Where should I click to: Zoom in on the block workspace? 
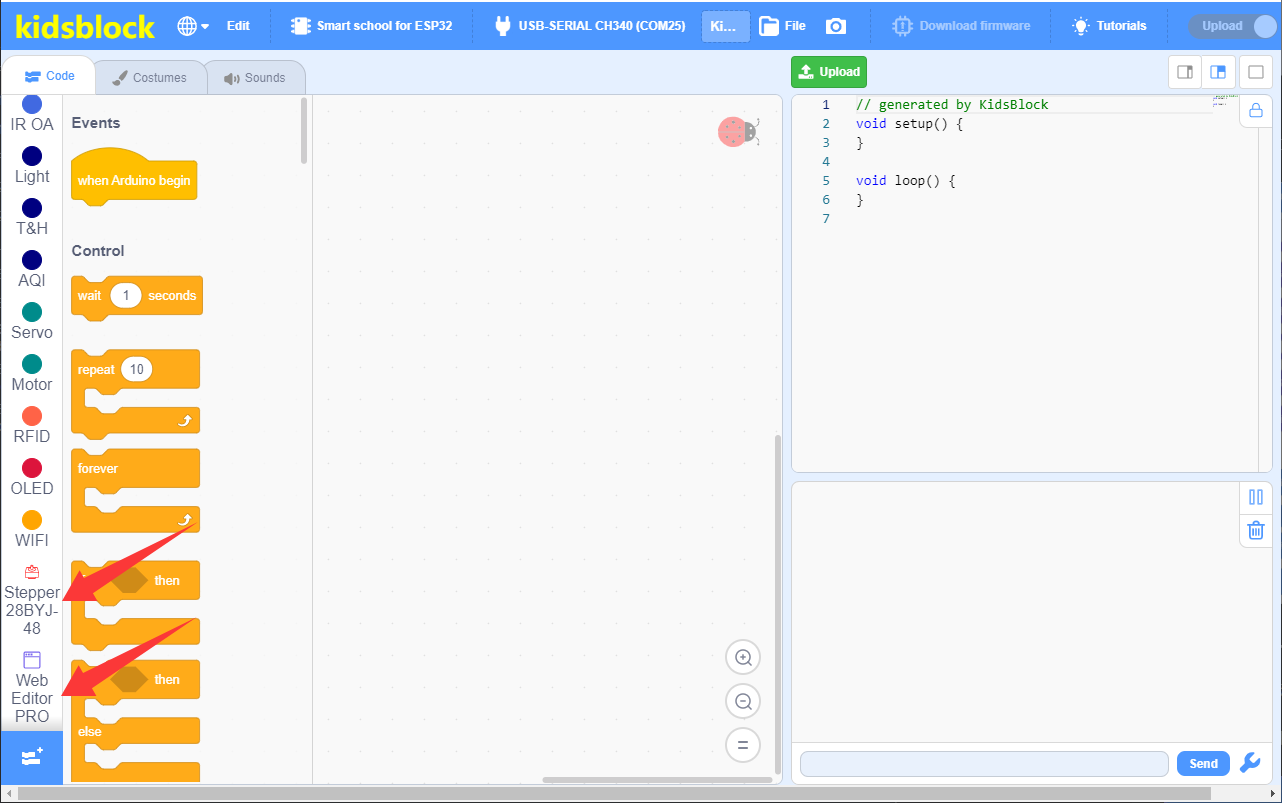(x=743, y=658)
